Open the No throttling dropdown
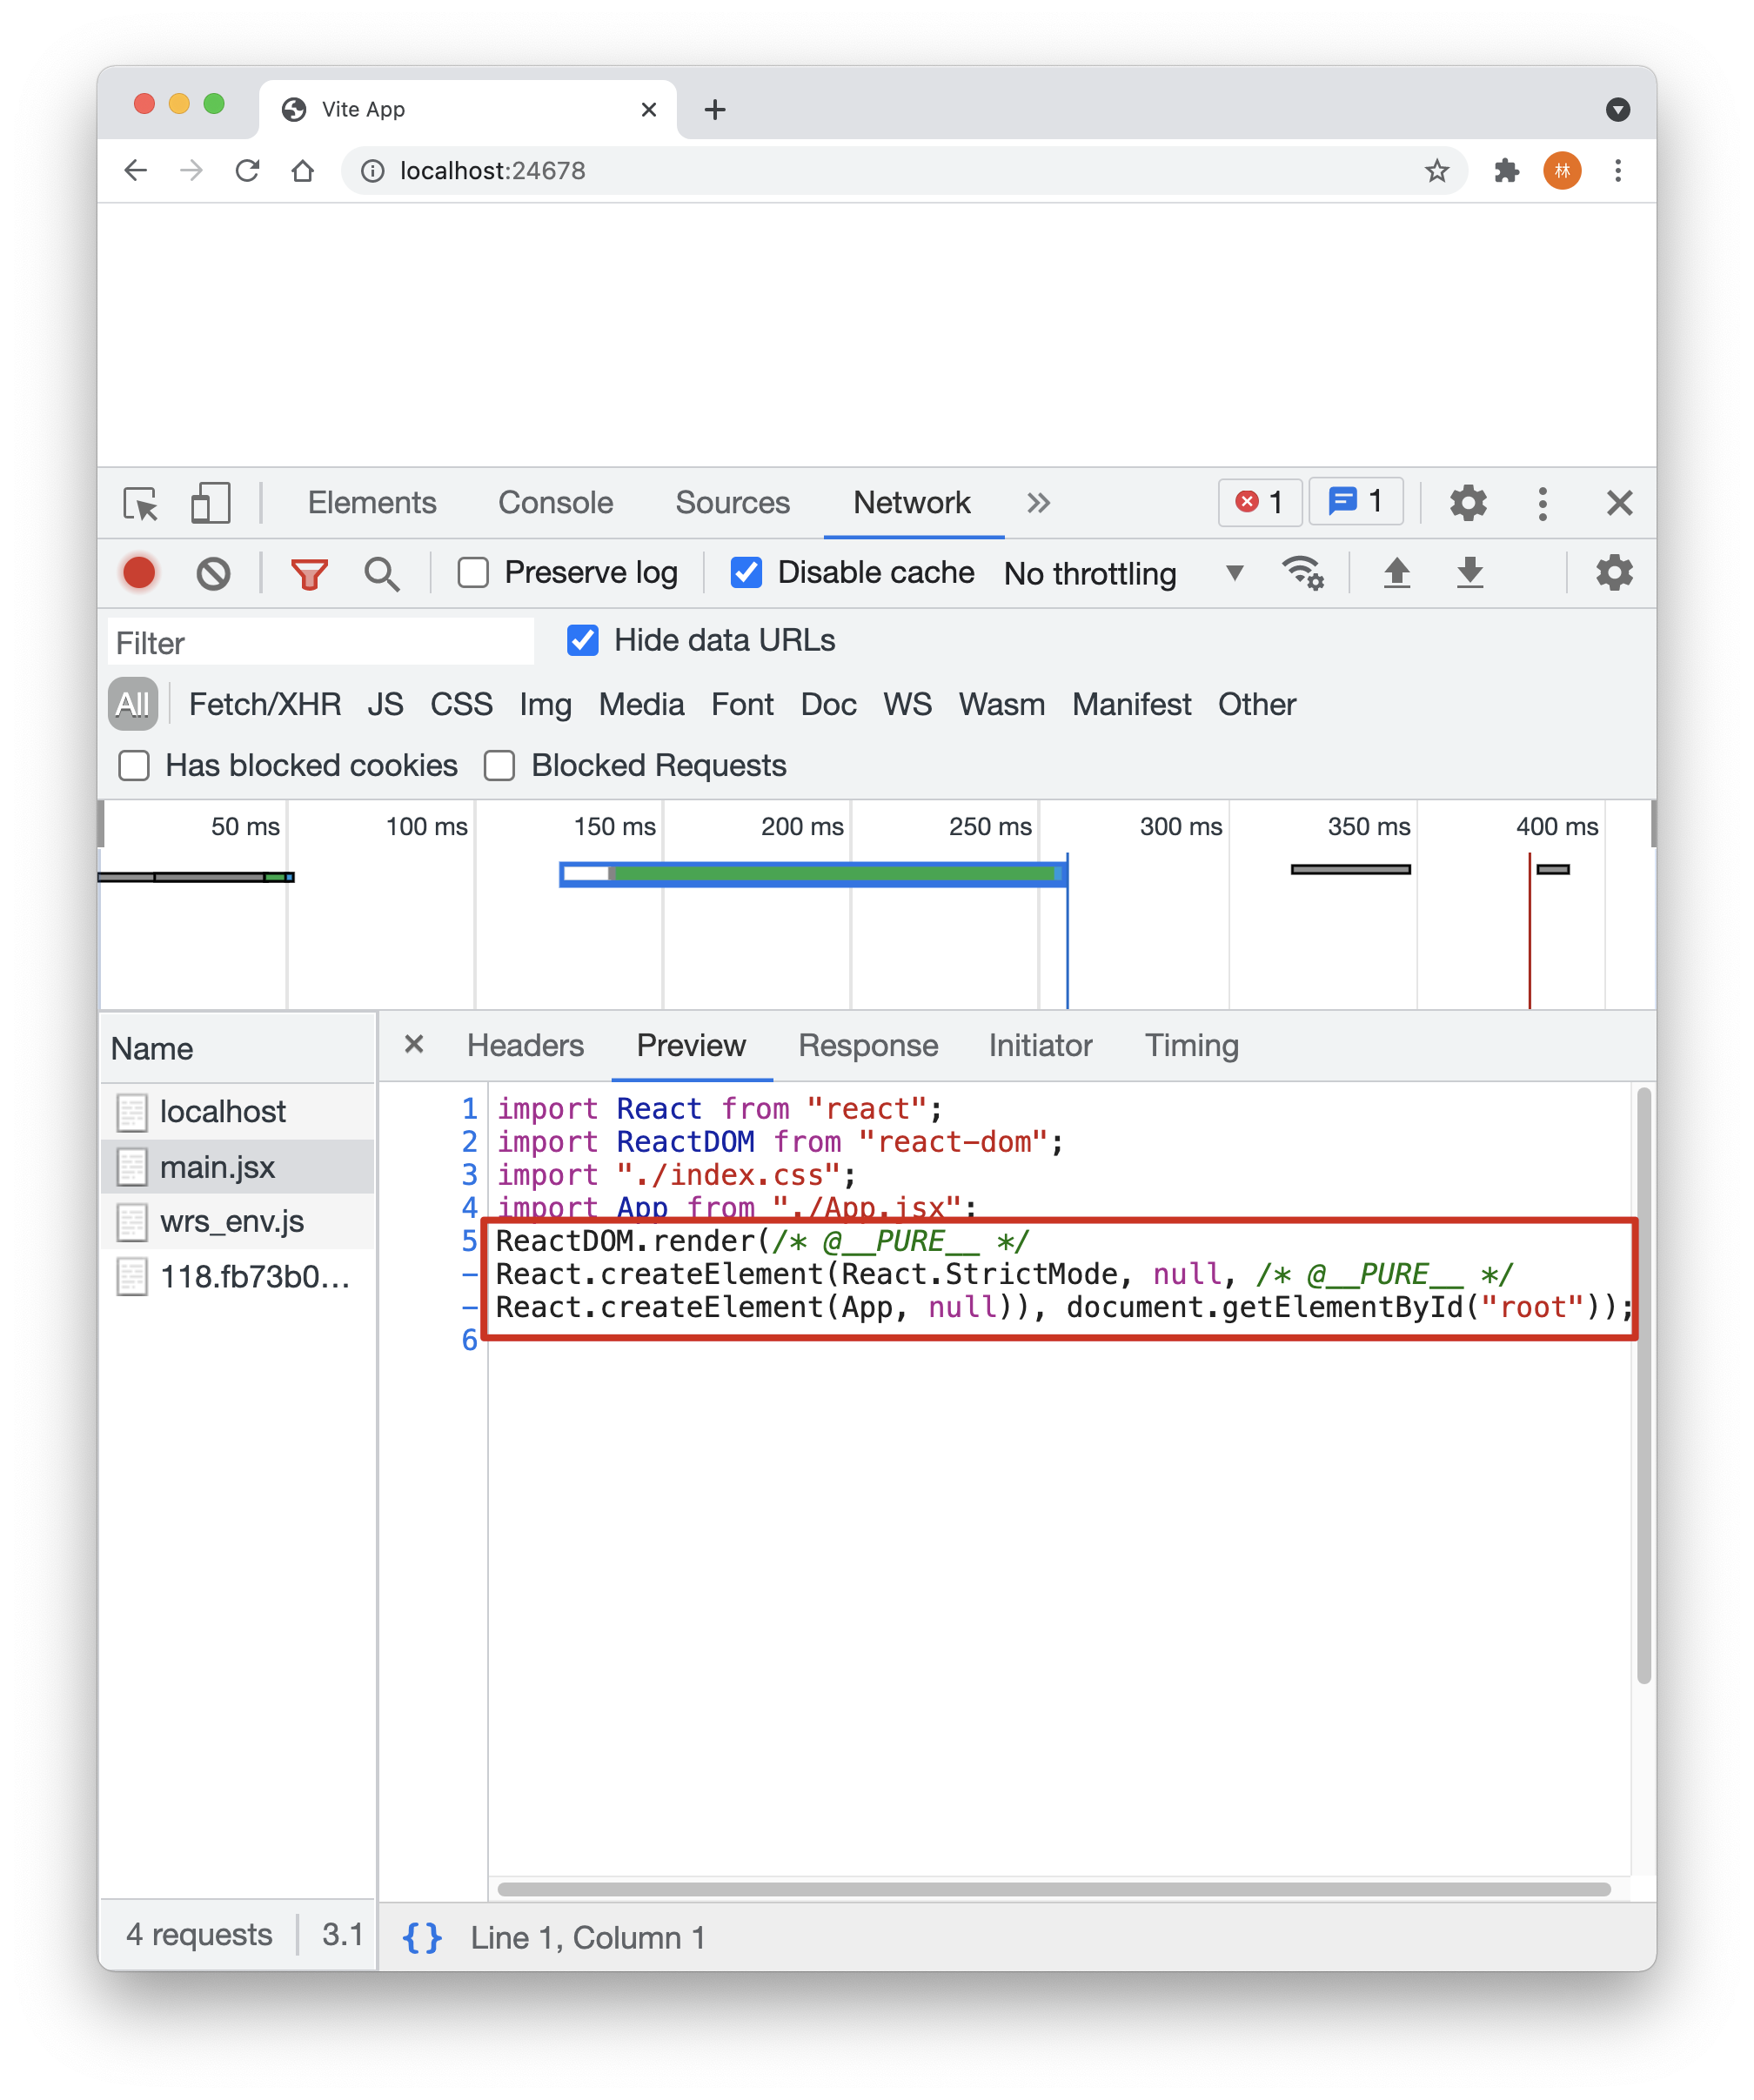1754x2100 pixels. pyautogui.click(x=1125, y=574)
